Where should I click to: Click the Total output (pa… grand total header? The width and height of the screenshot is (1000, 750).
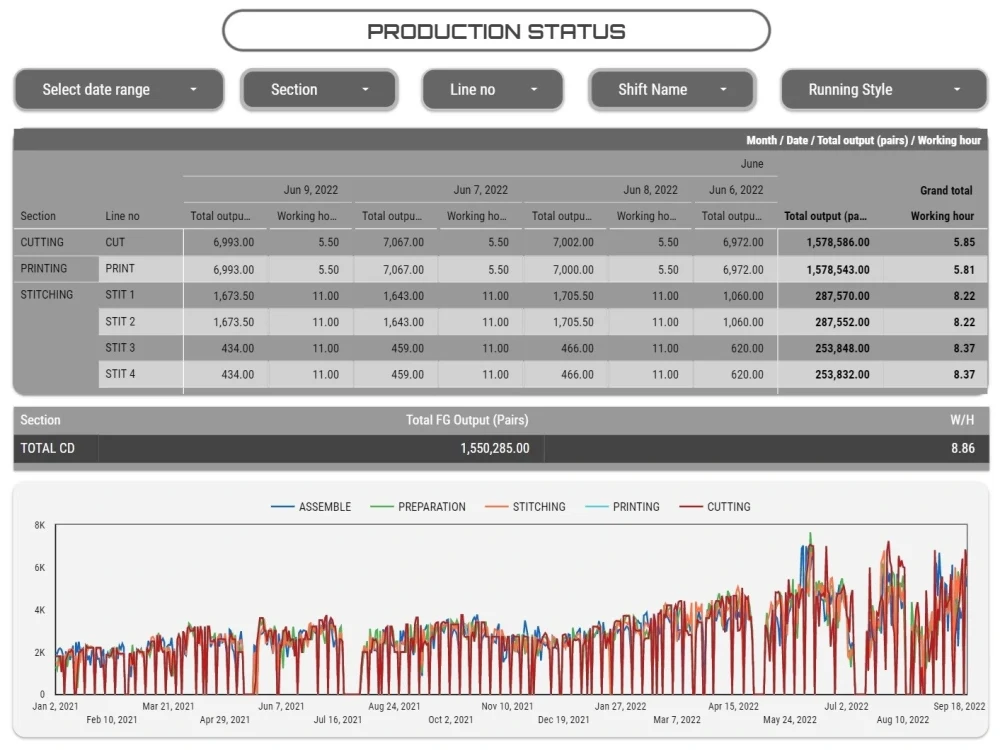click(825, 216)
